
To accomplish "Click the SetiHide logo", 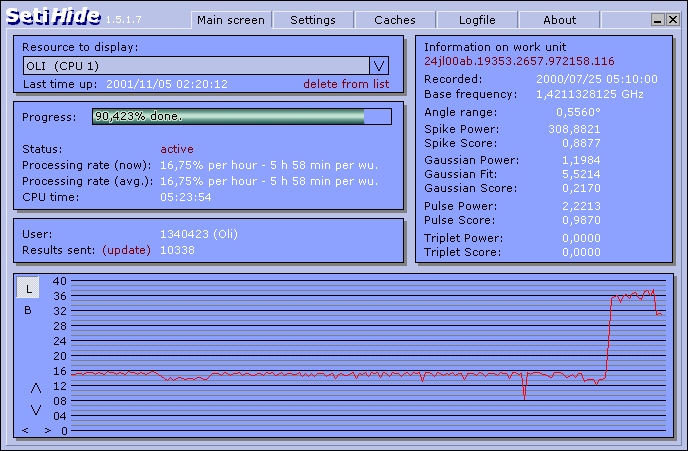I will coord(53,17).
